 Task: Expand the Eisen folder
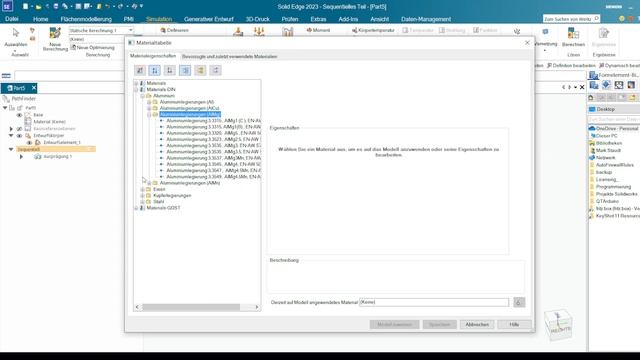[143, 189]
